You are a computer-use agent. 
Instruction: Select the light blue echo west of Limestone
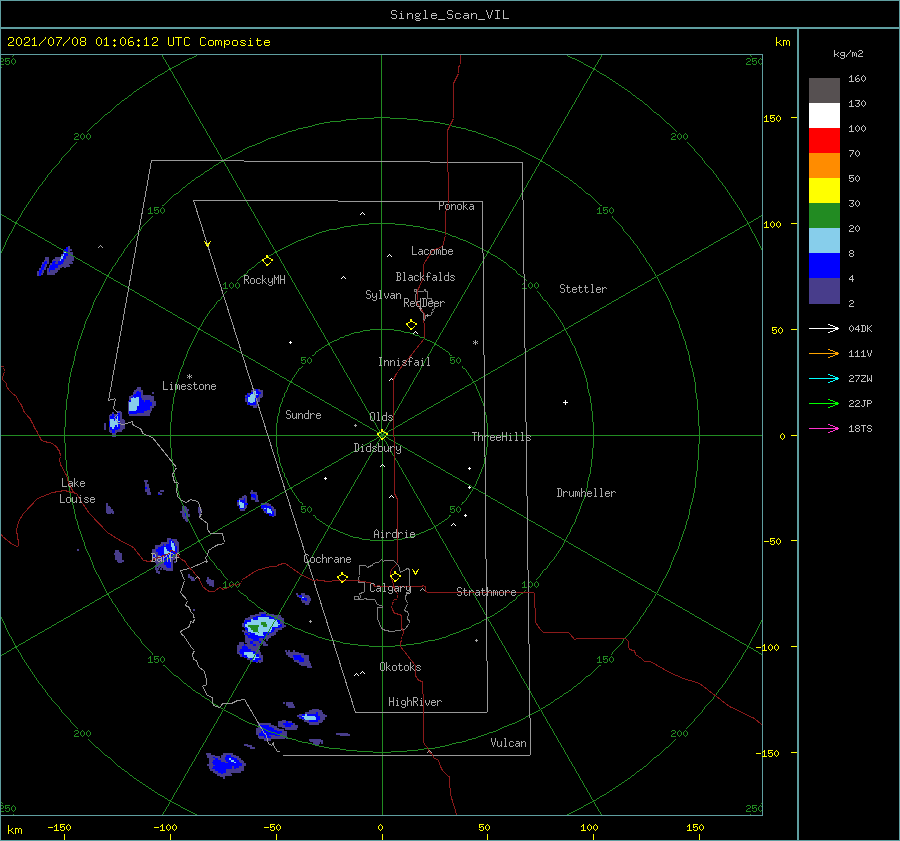point(141,402)
